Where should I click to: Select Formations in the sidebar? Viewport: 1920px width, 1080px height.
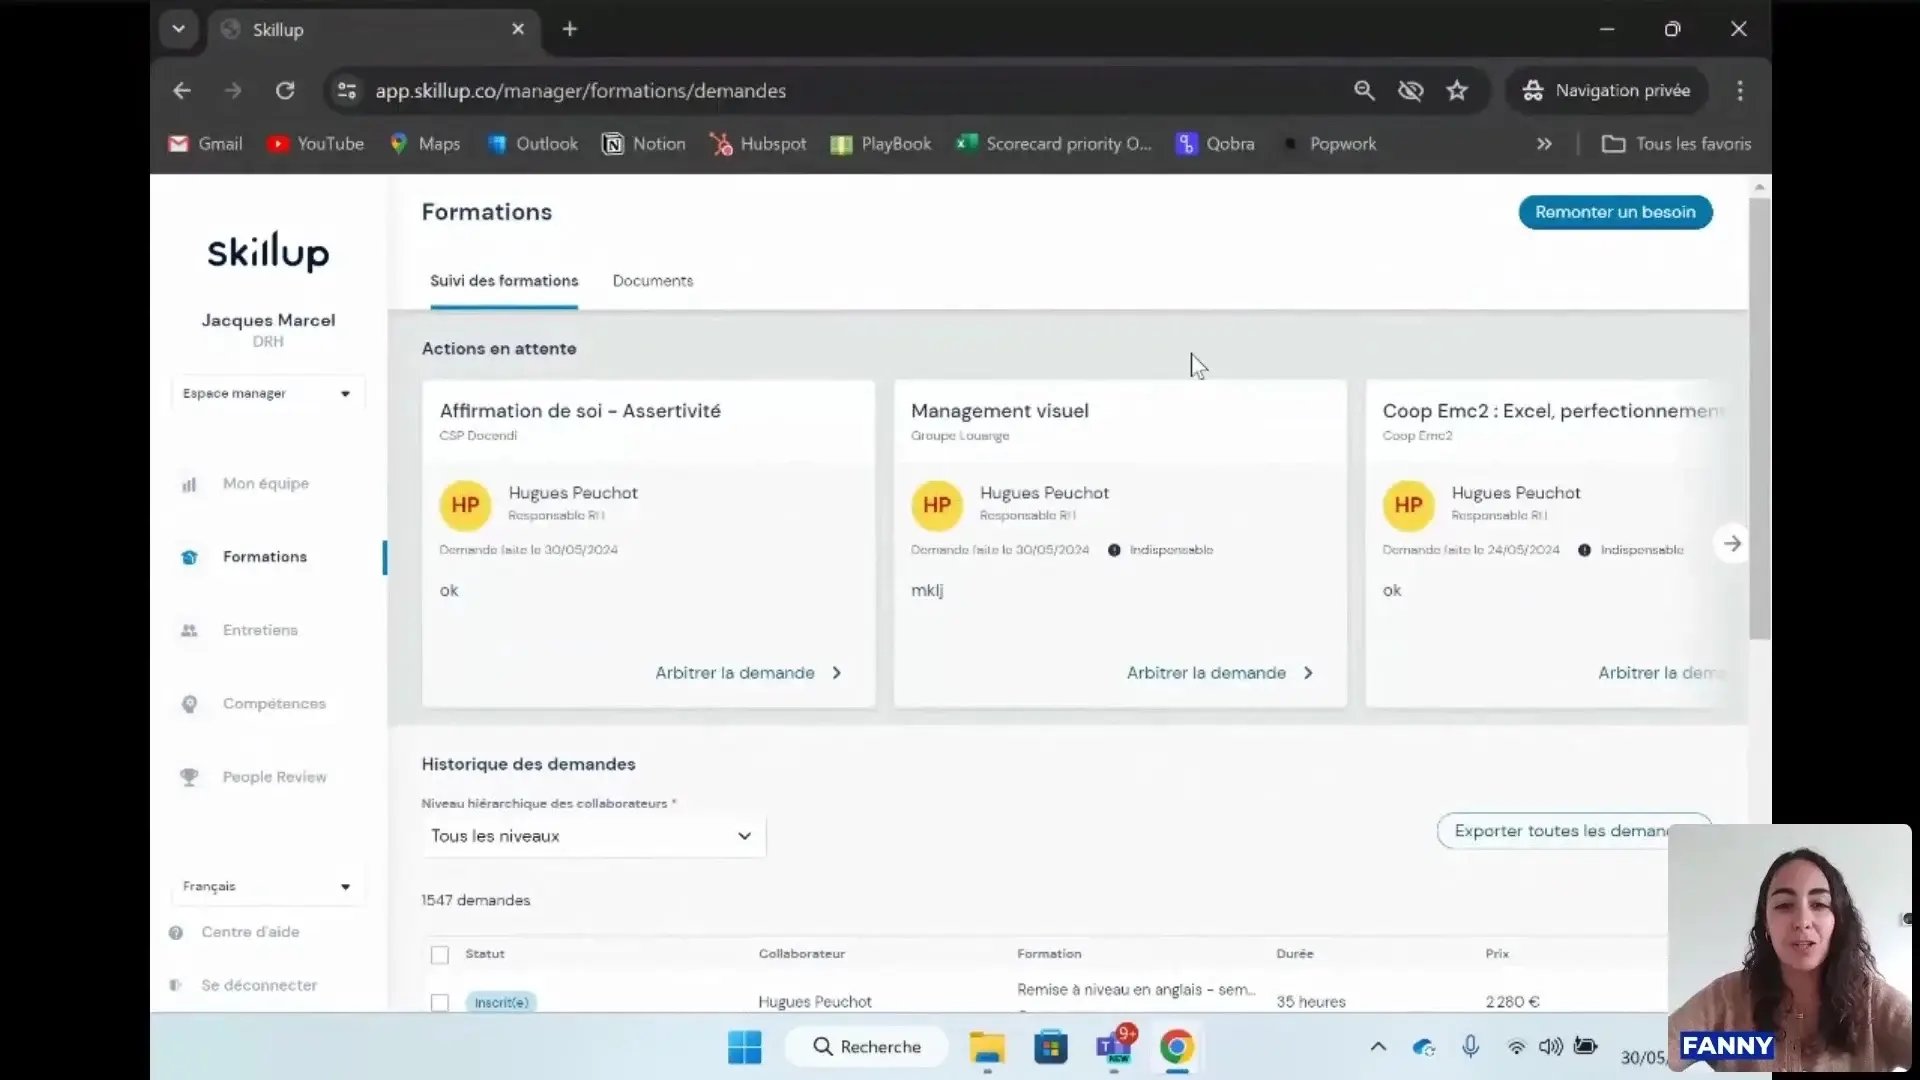pyautogui.click(x=264, y=557)
